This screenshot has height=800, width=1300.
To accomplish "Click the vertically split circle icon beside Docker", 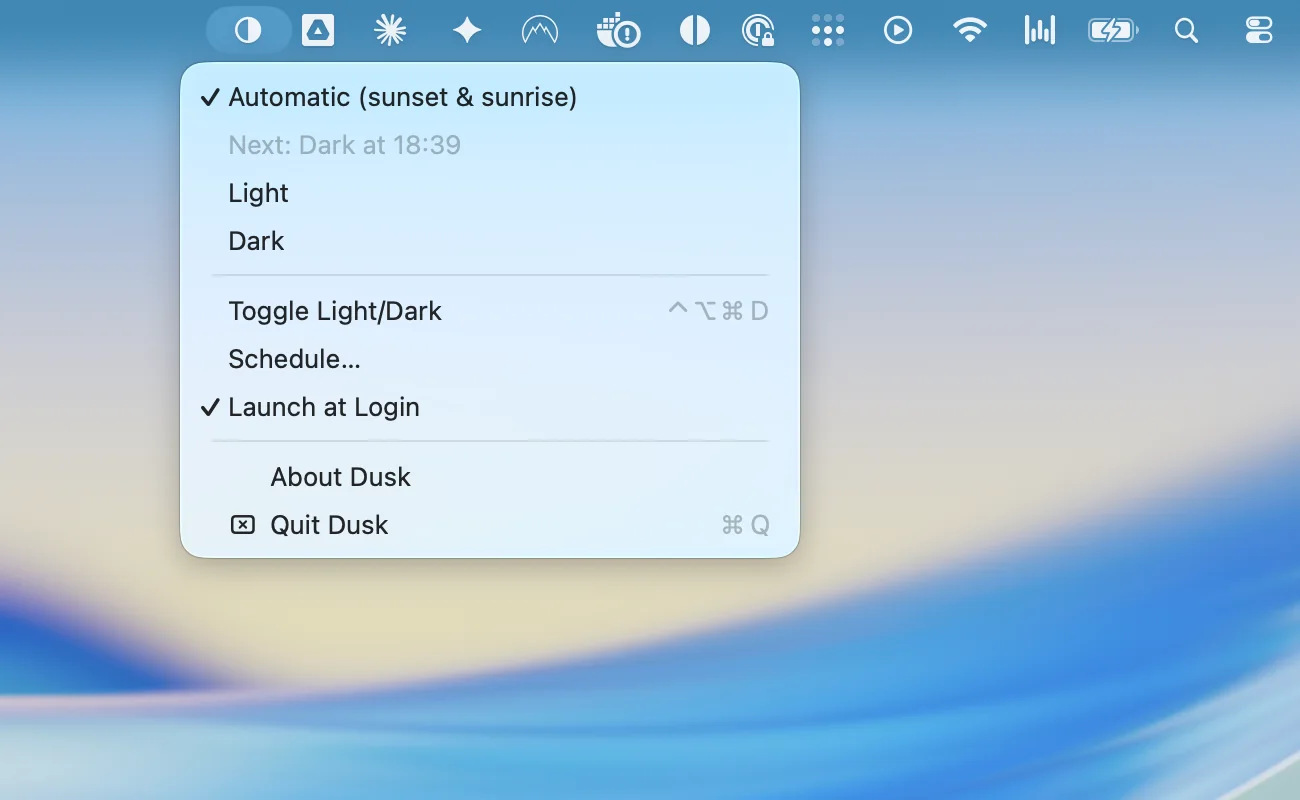I will point(695,31).
